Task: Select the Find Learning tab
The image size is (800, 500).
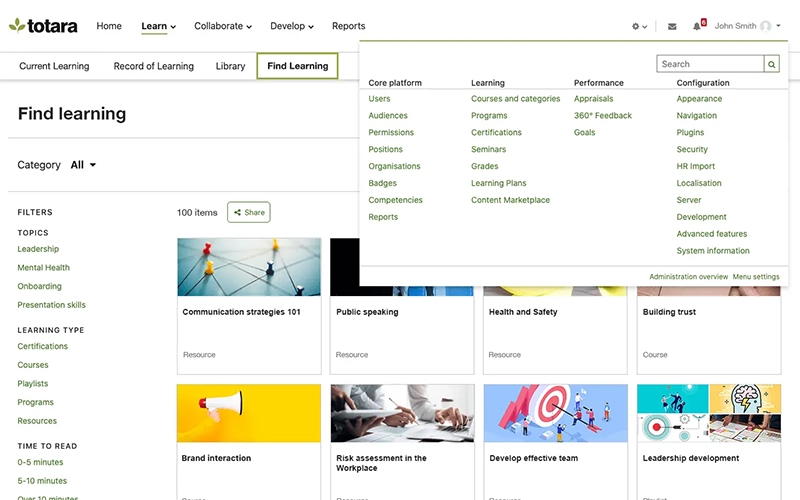Action: (297, 66)
